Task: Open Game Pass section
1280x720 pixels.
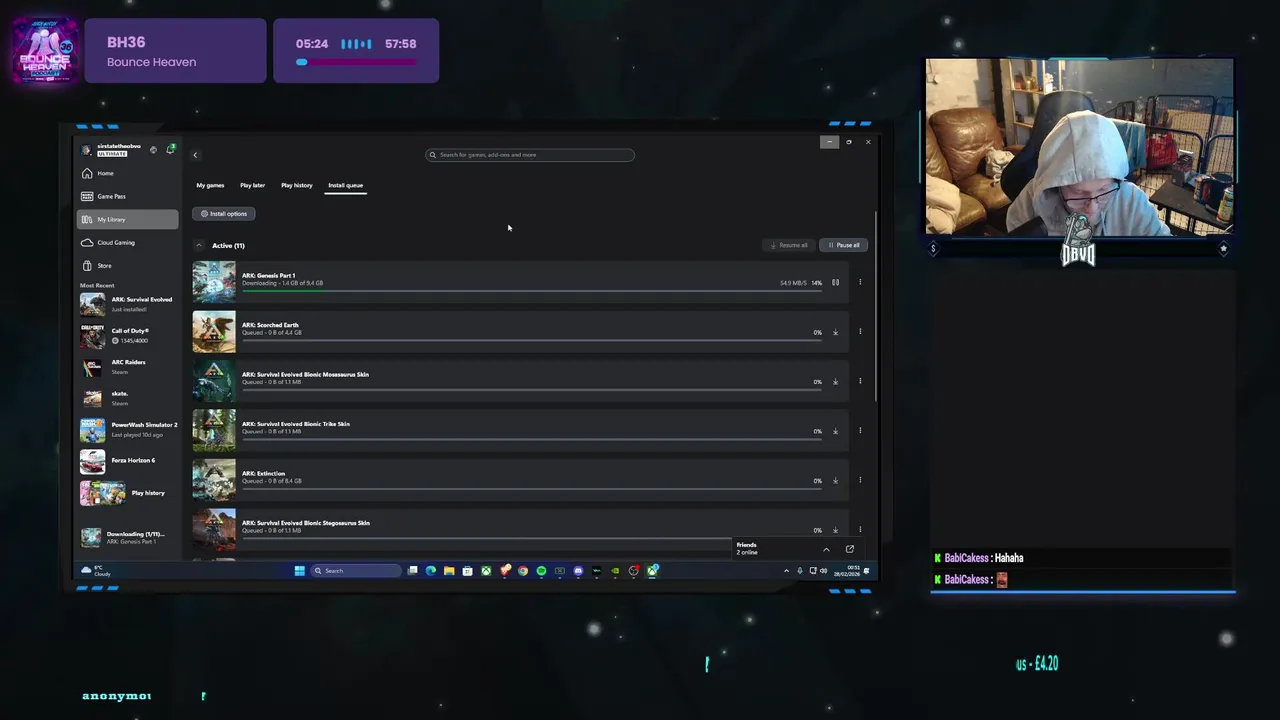Action: pos(128,196)
